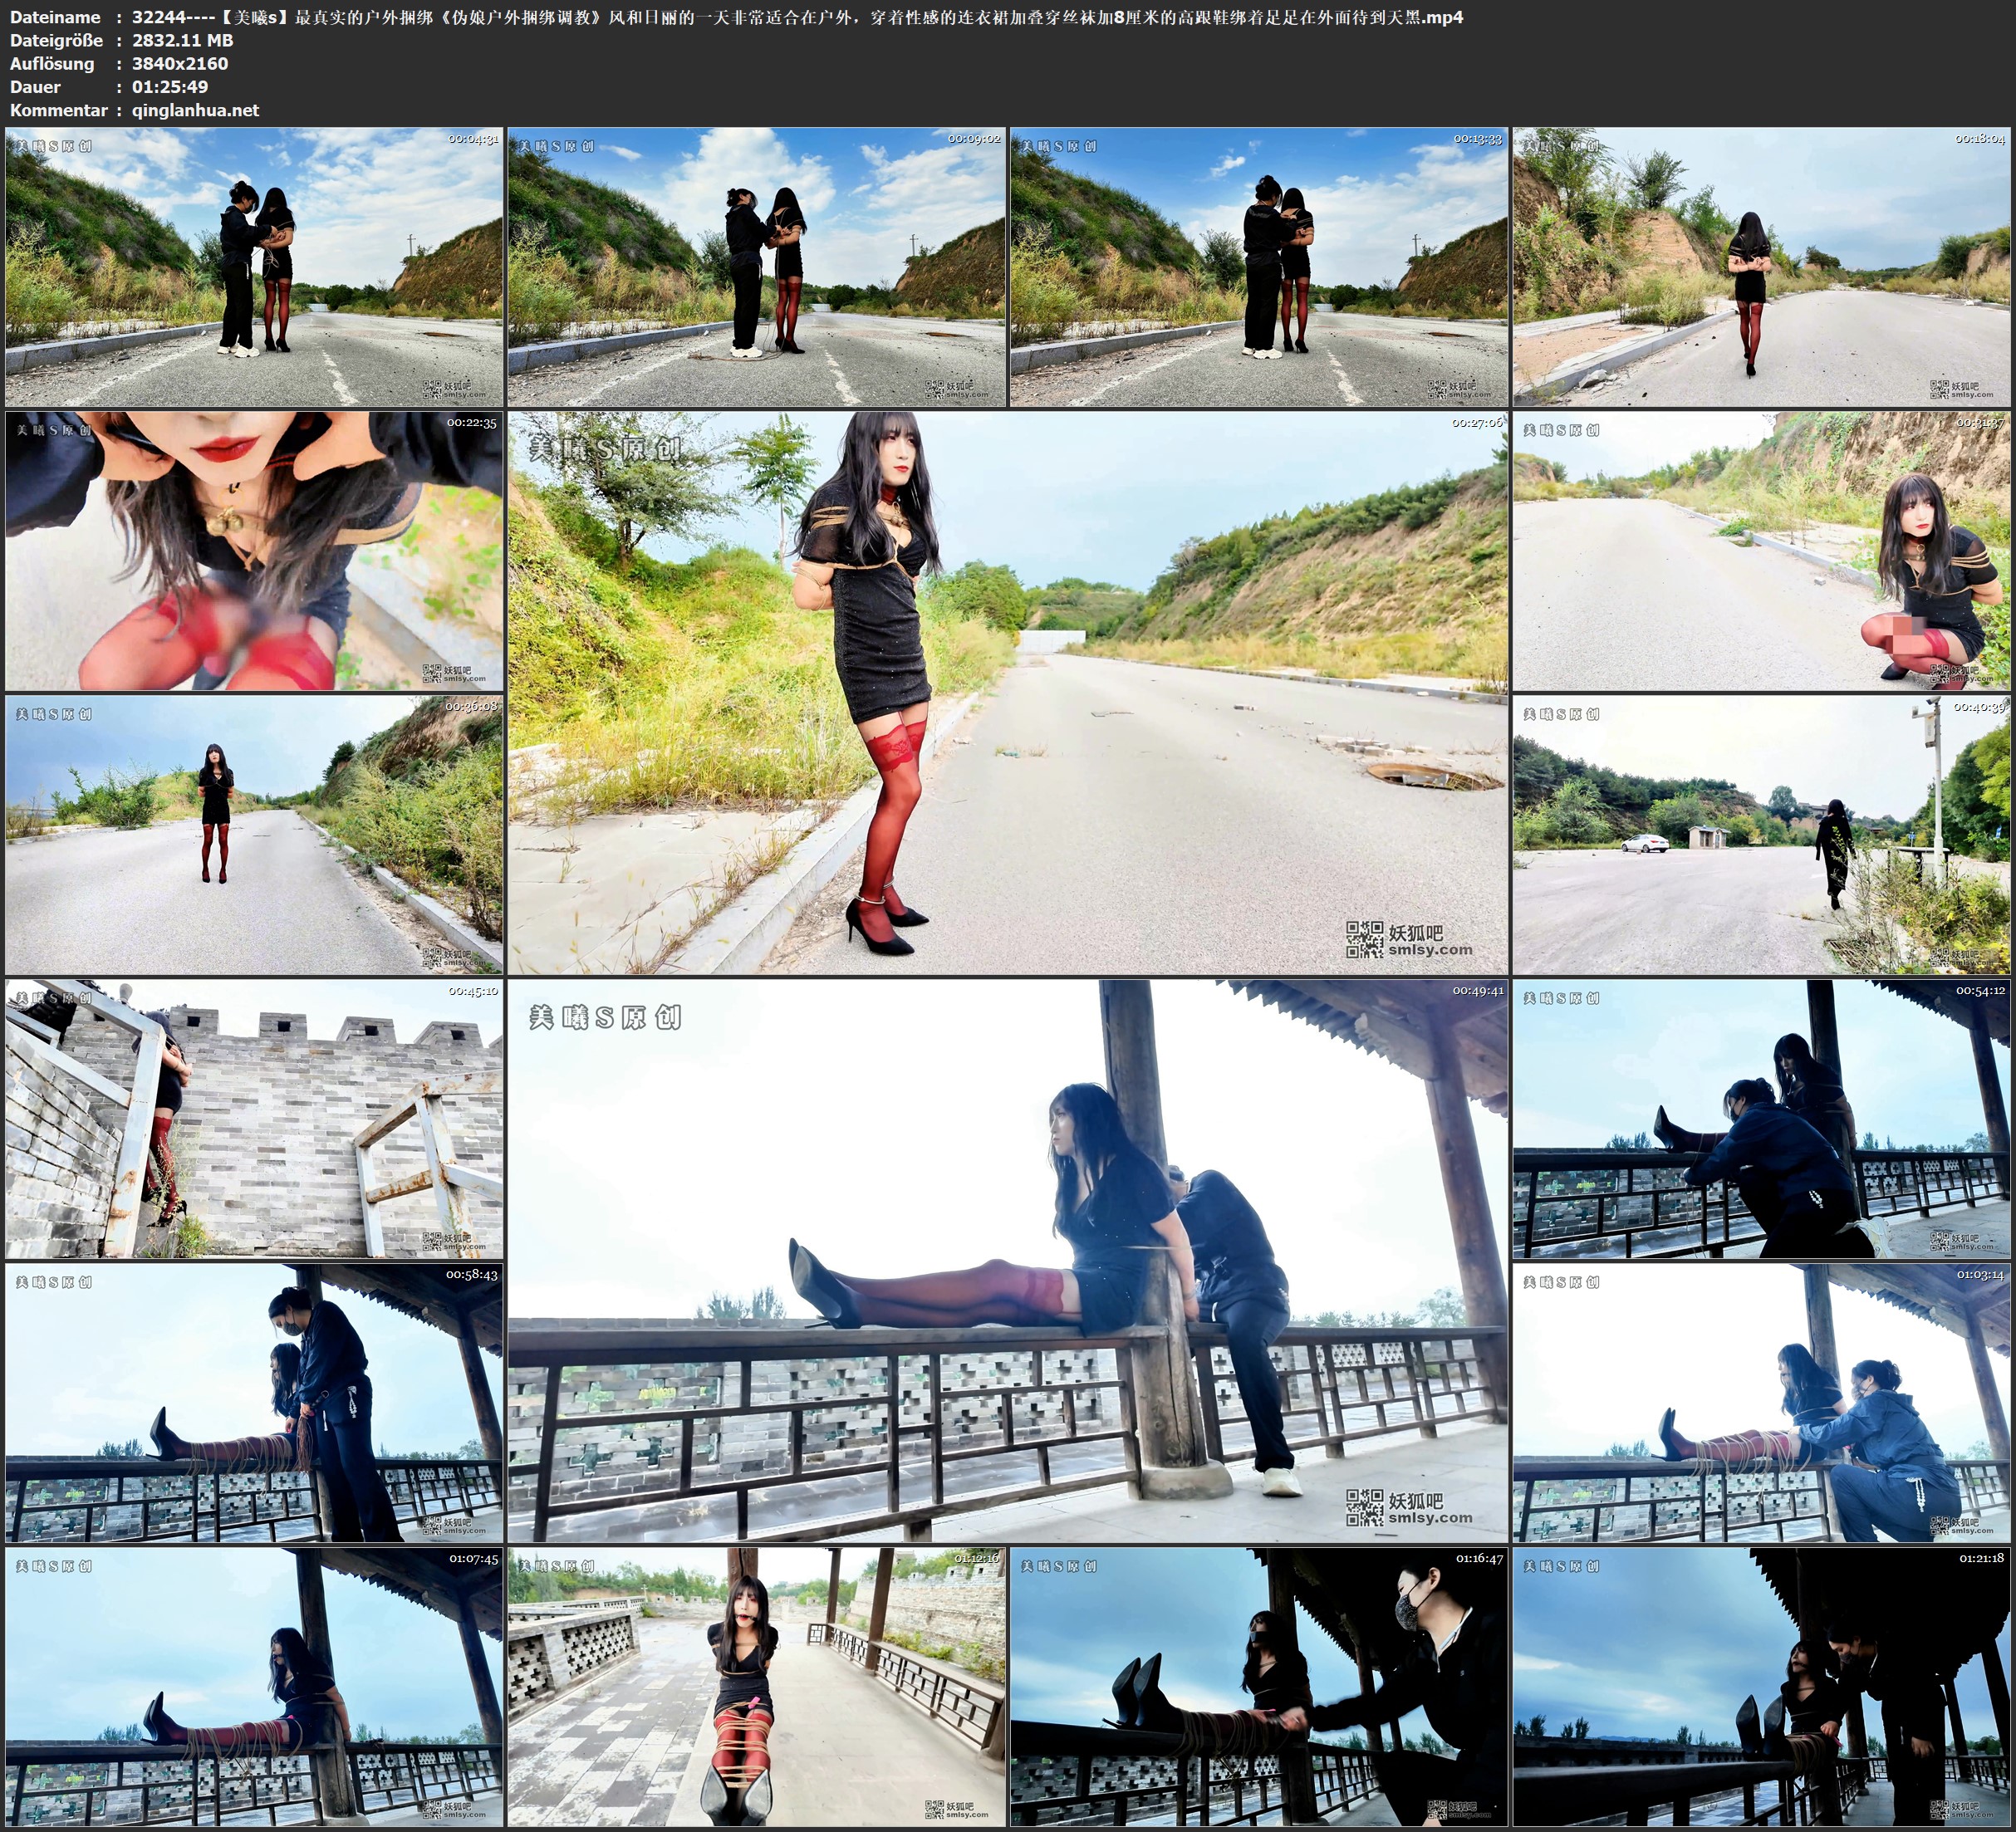
Task: Select the last thumbnail at 01:21:18
Action: point(1761,1686)
